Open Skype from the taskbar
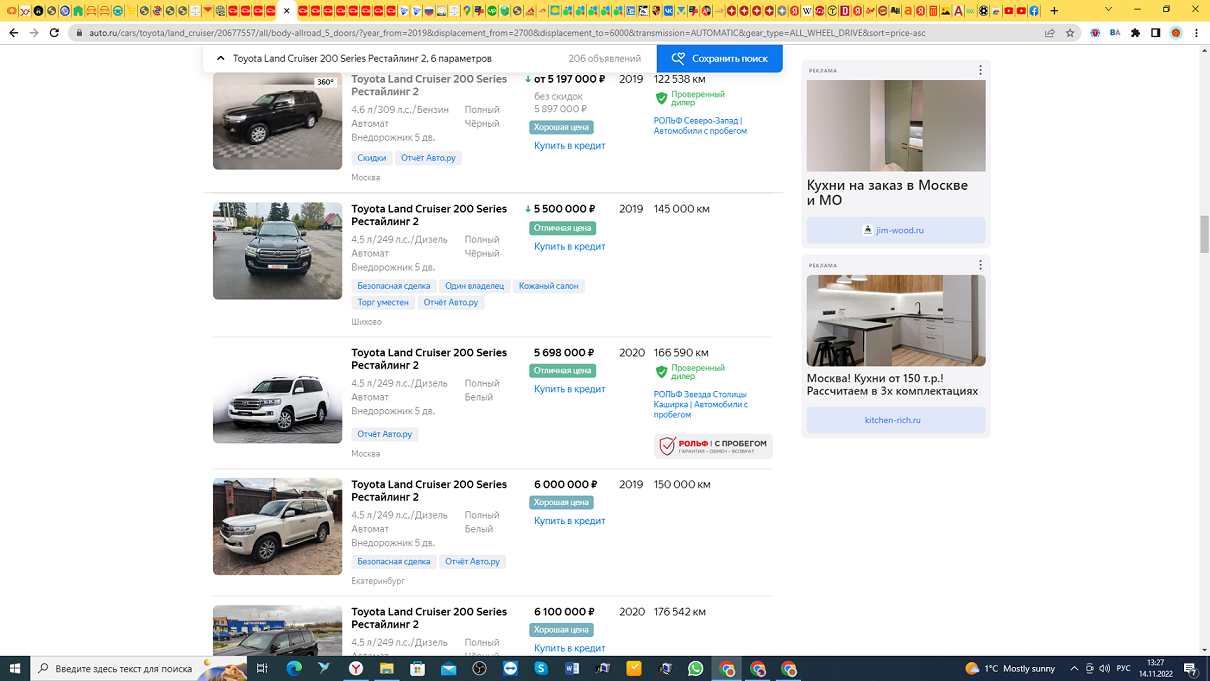This screenshot has height=681, width=1210. [x=541, y=668]
